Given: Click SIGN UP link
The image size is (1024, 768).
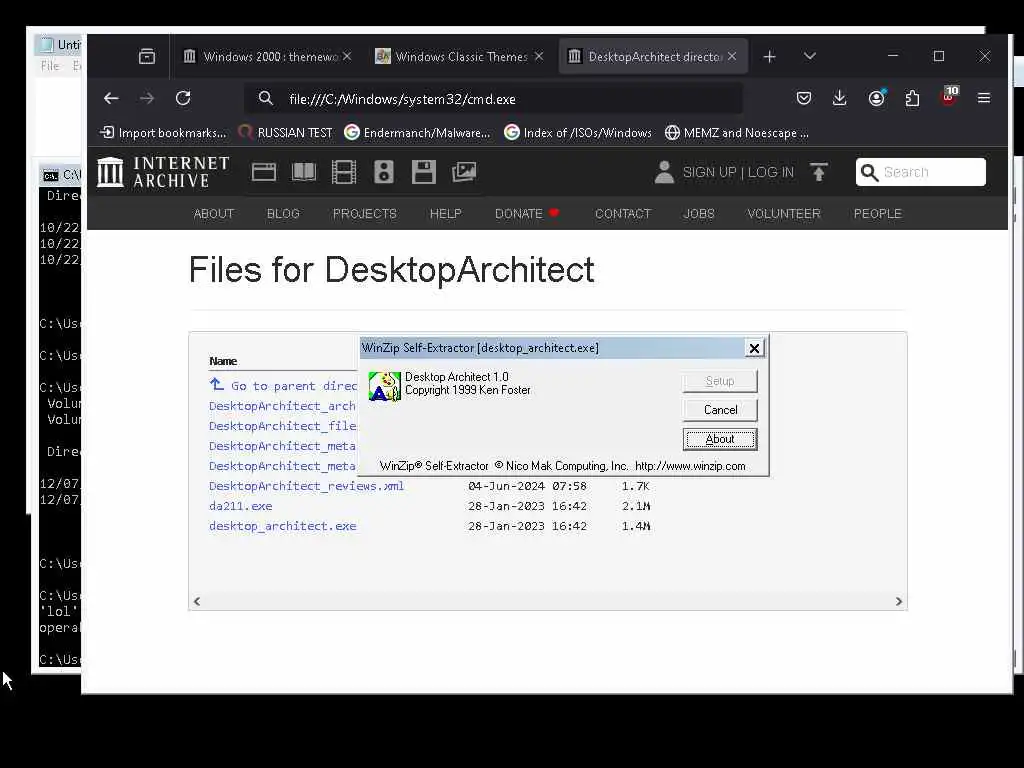Looking at the screenshot, I should point(709,172).
